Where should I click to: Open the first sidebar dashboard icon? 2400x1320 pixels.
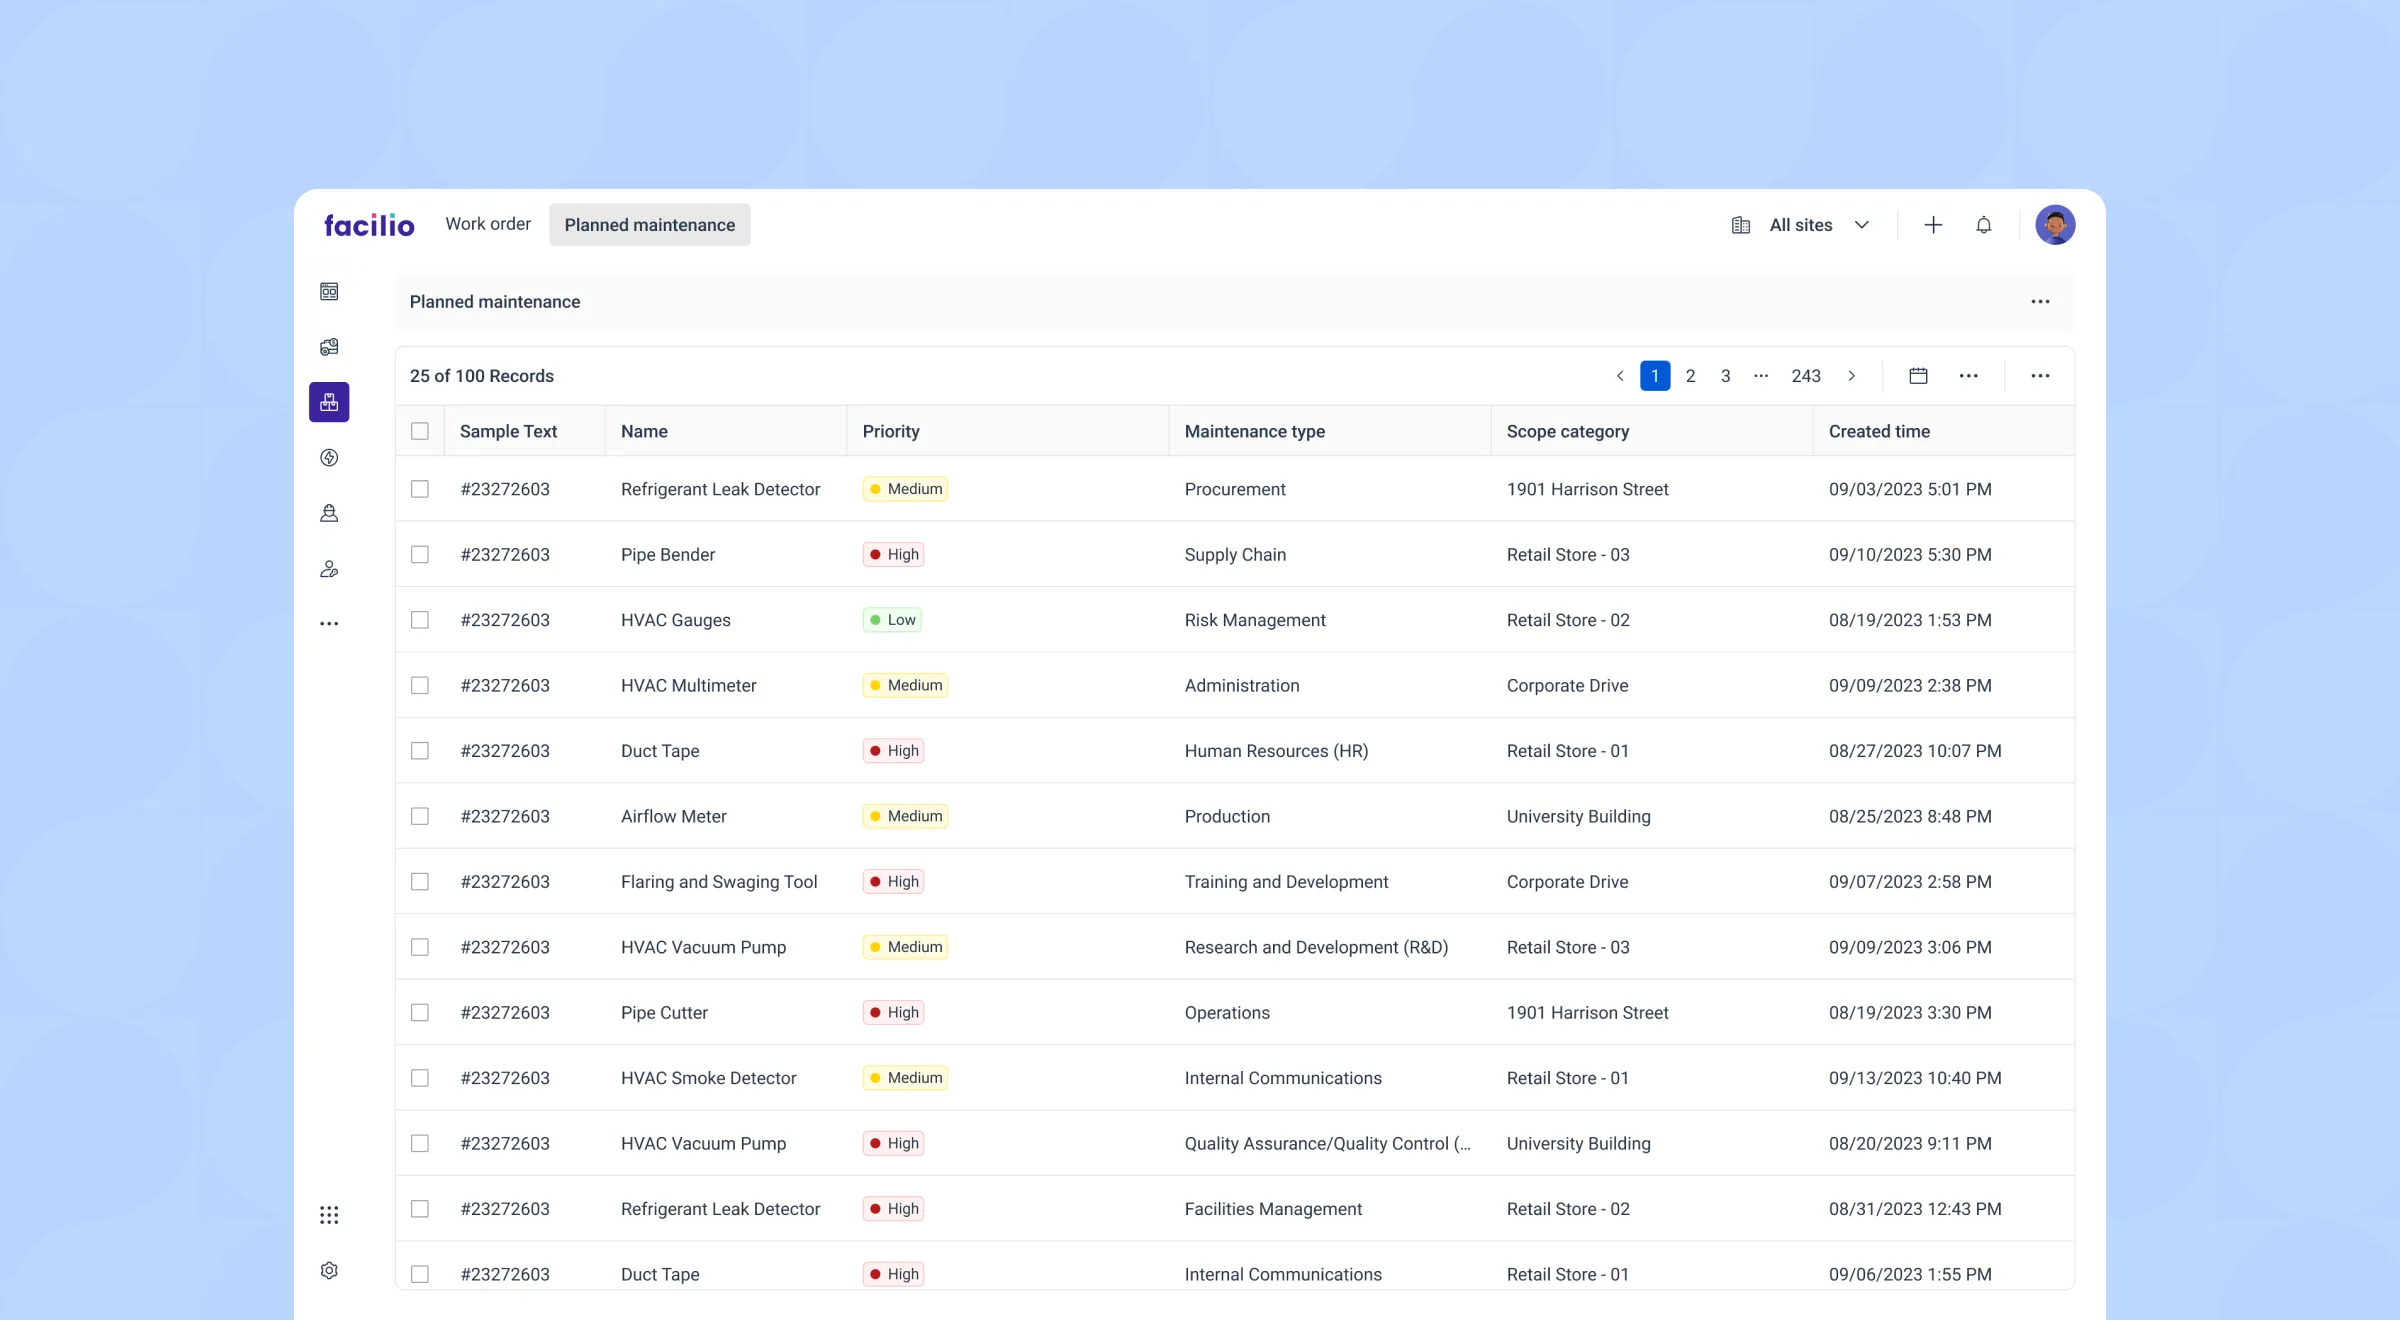point(329,291)
